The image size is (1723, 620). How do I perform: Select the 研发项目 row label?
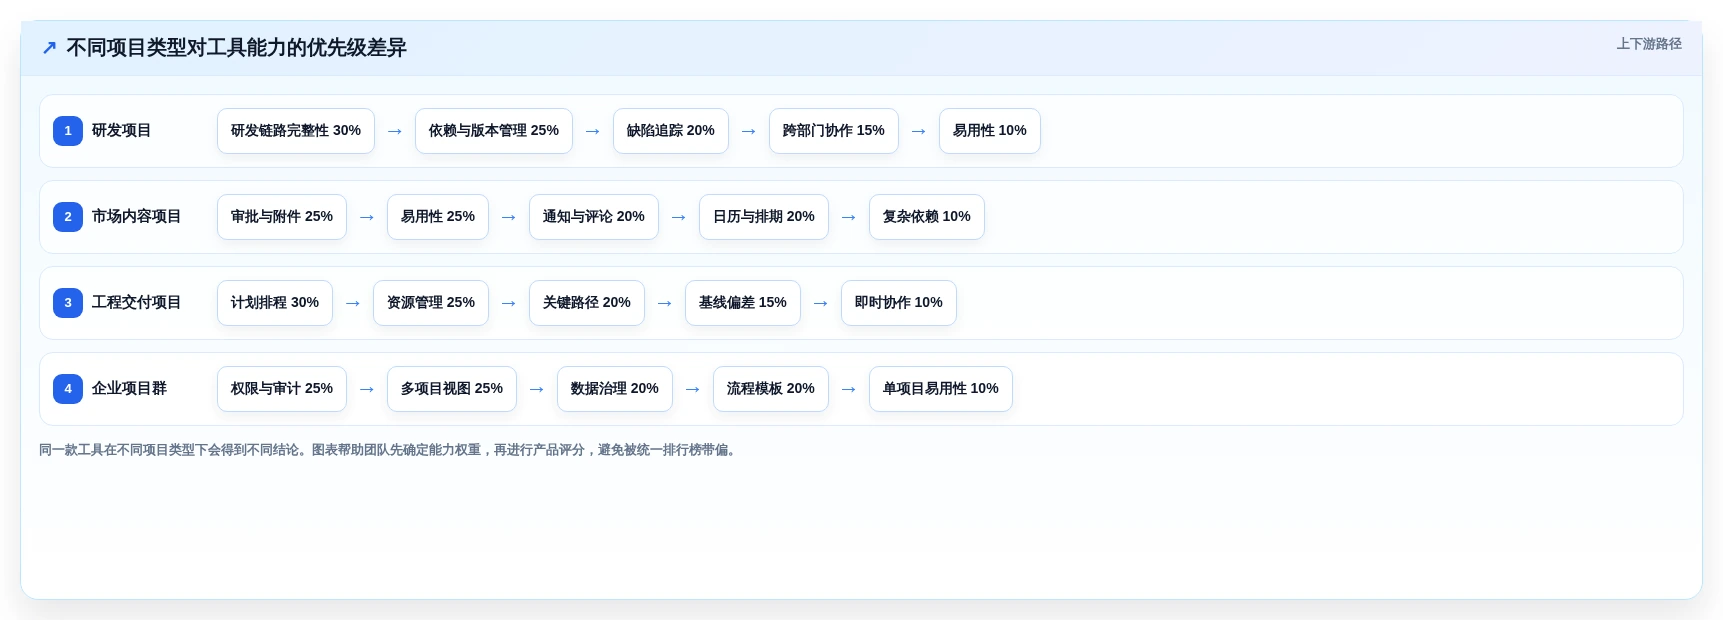tap(121, 131)
